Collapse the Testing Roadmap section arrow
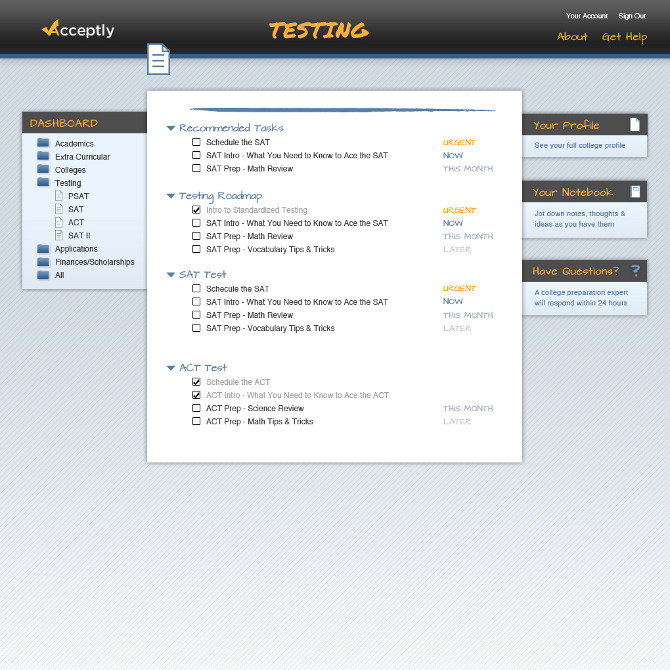The height and width of the screenshot is (670, 670). 171,196
